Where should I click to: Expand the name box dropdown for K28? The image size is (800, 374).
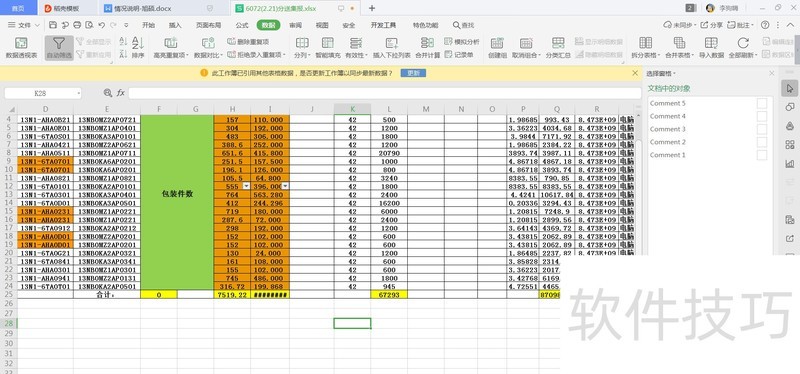point(79,93)
